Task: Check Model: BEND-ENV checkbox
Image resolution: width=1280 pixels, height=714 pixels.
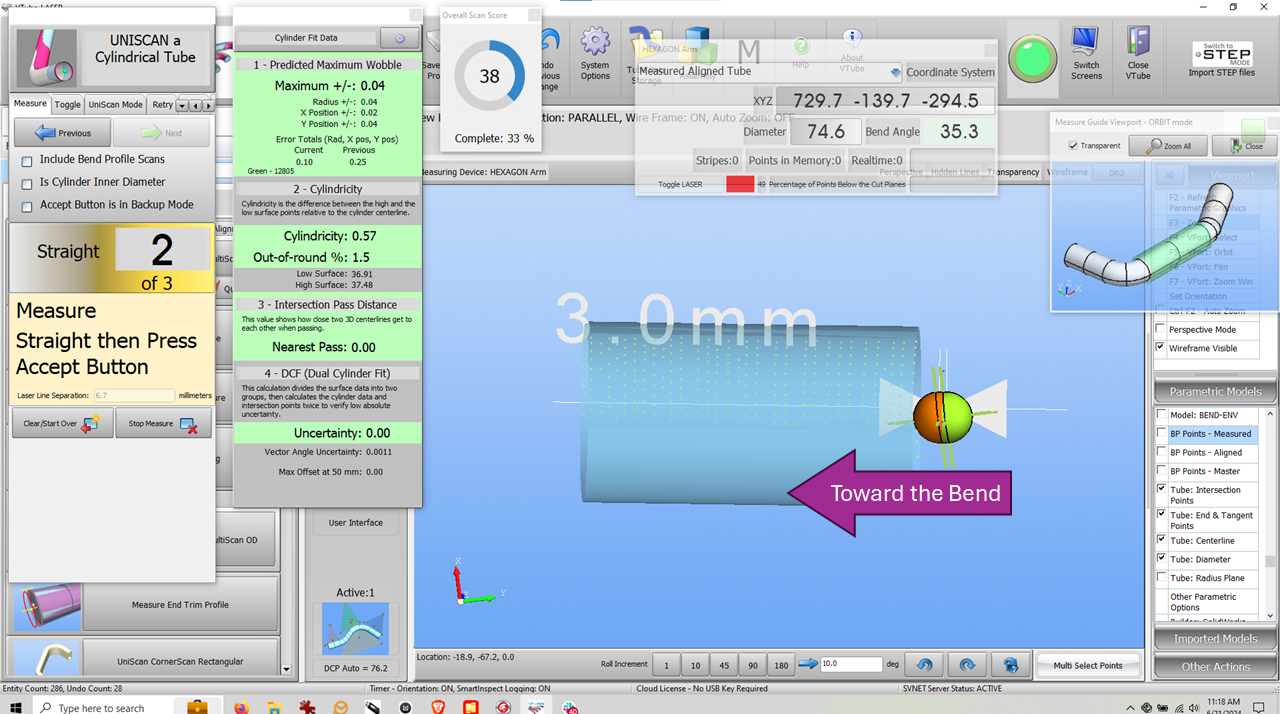Action: [1160, 415]
